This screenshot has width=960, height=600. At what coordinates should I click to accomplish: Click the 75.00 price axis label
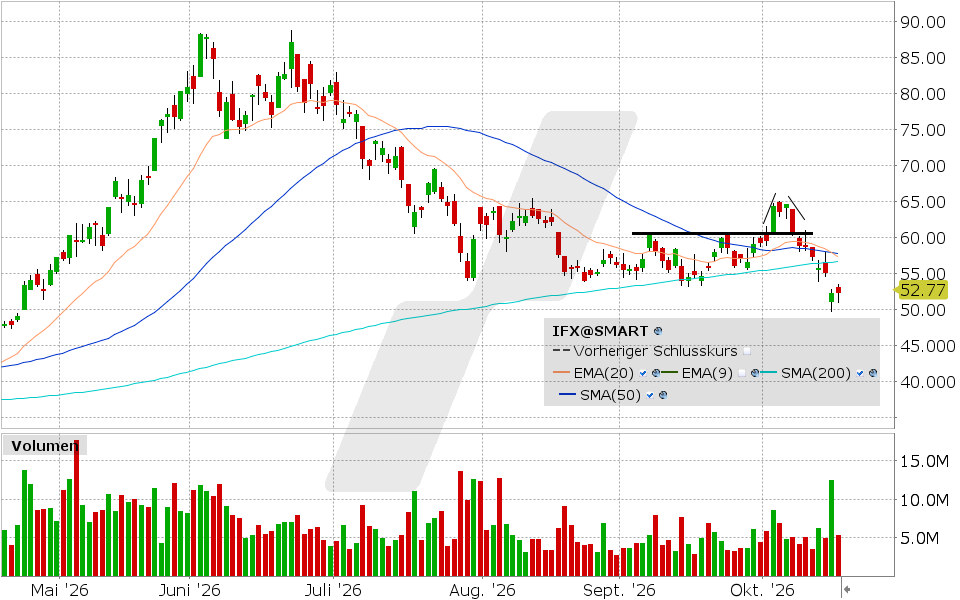tap(923, 130)
